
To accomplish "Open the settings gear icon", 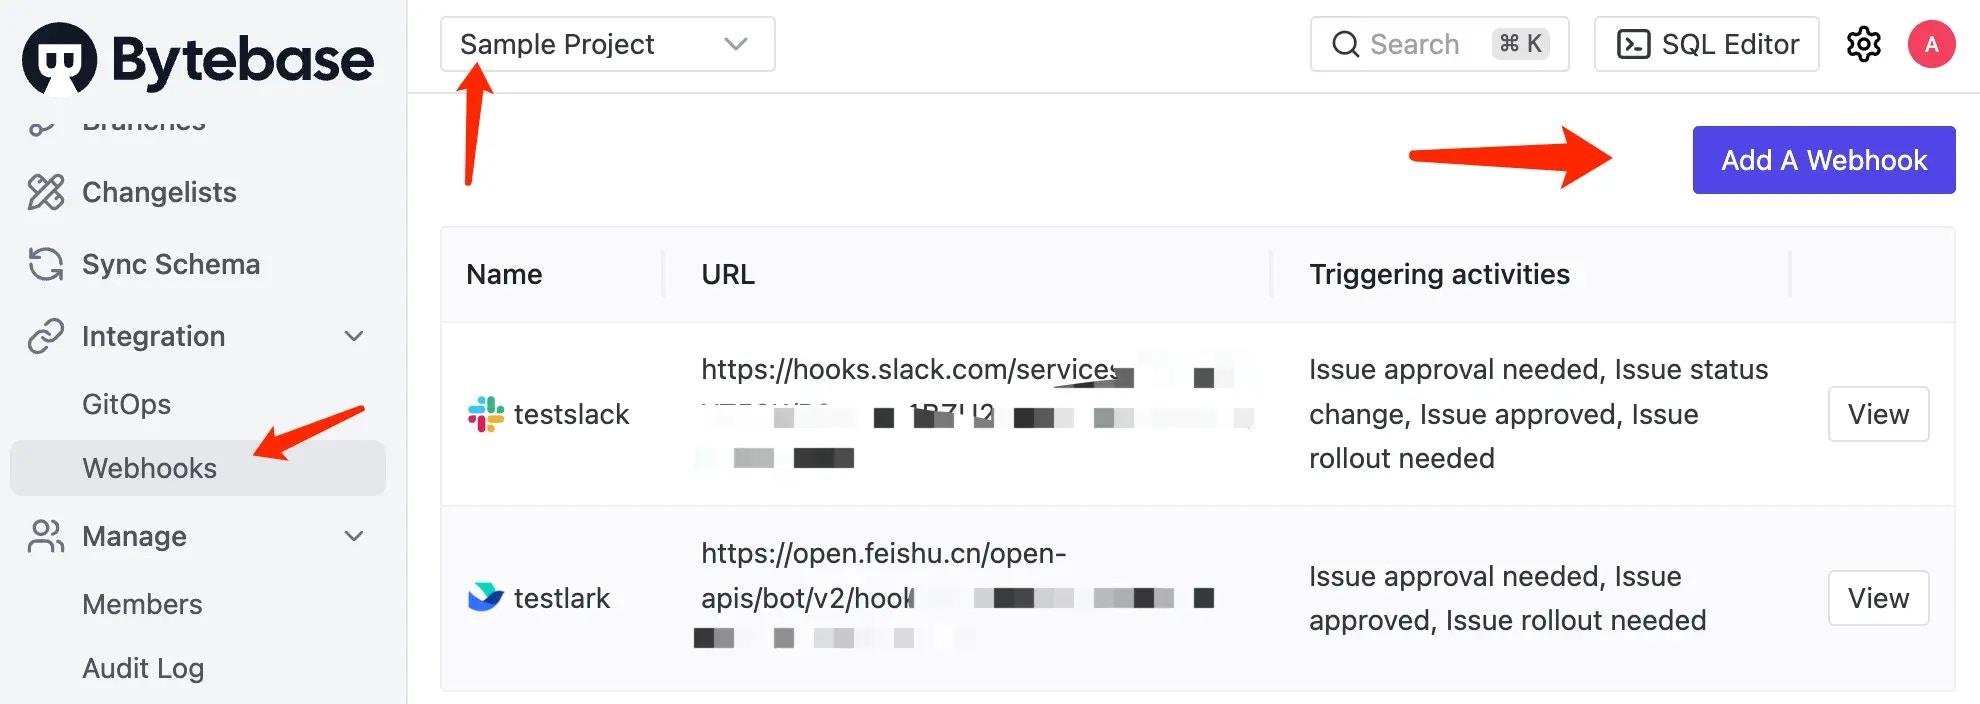I will pyautogui.click(x=1864, y=44).
